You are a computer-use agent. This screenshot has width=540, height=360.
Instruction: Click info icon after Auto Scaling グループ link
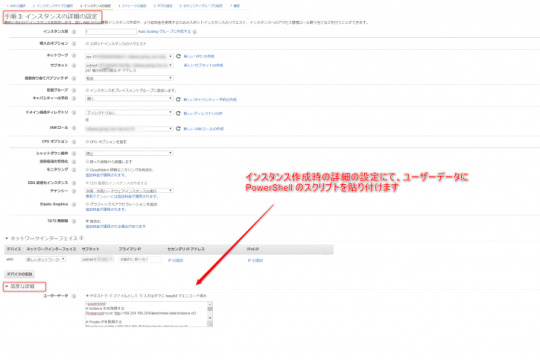click(195, 32)
